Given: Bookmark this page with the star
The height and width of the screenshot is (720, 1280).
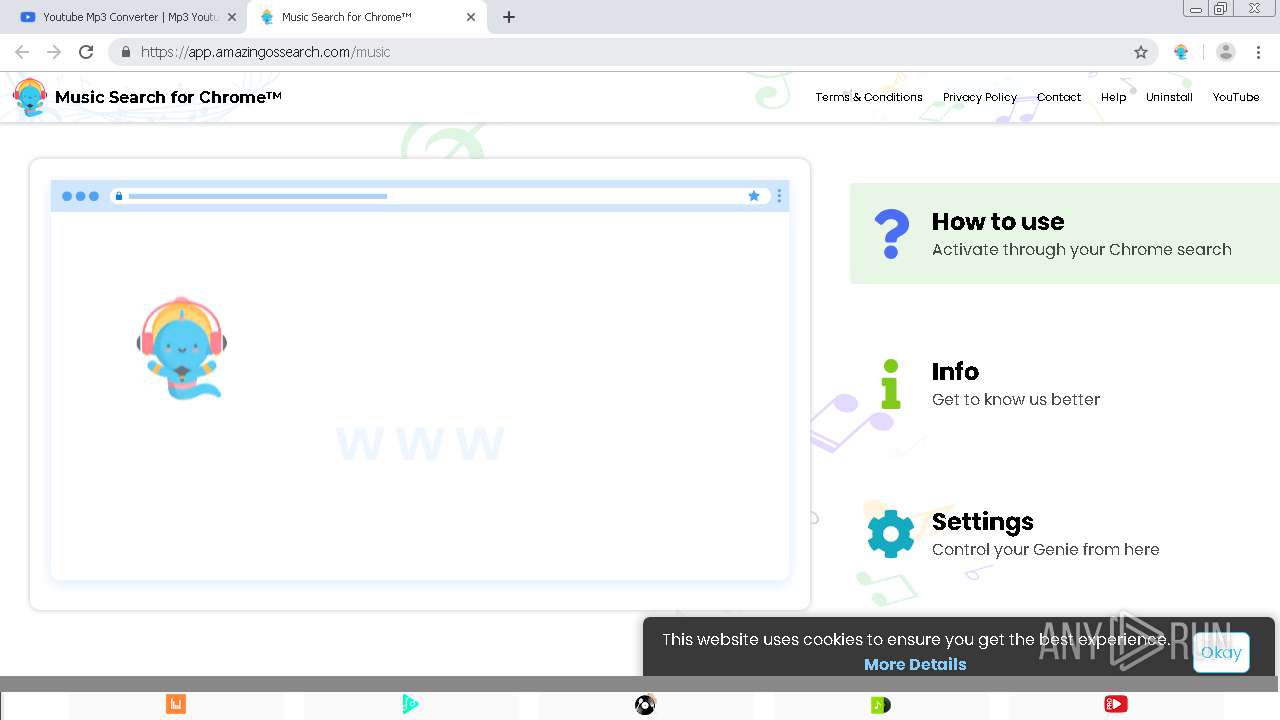Looking at the screenshot, I should [1141, 52].
